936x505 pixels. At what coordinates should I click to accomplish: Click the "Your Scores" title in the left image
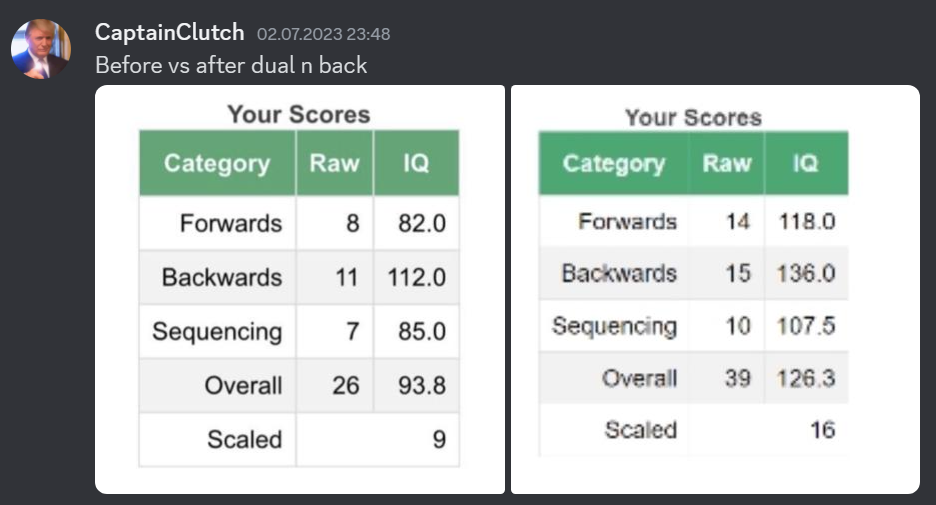coord(298,114)
